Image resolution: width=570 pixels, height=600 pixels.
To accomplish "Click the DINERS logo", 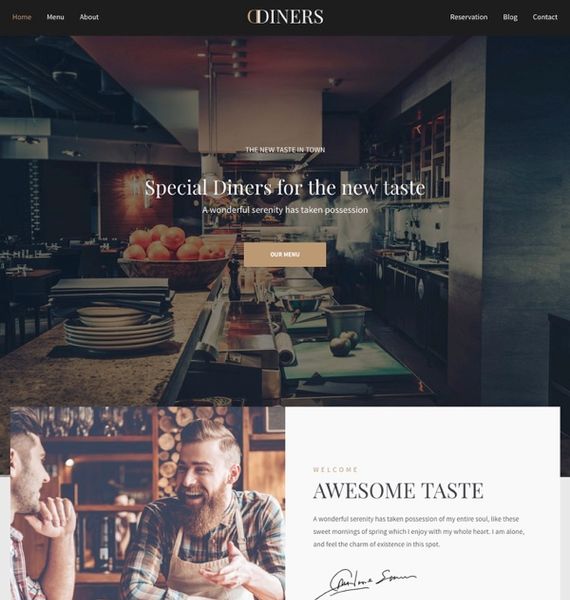I will [x=285, y=17].
